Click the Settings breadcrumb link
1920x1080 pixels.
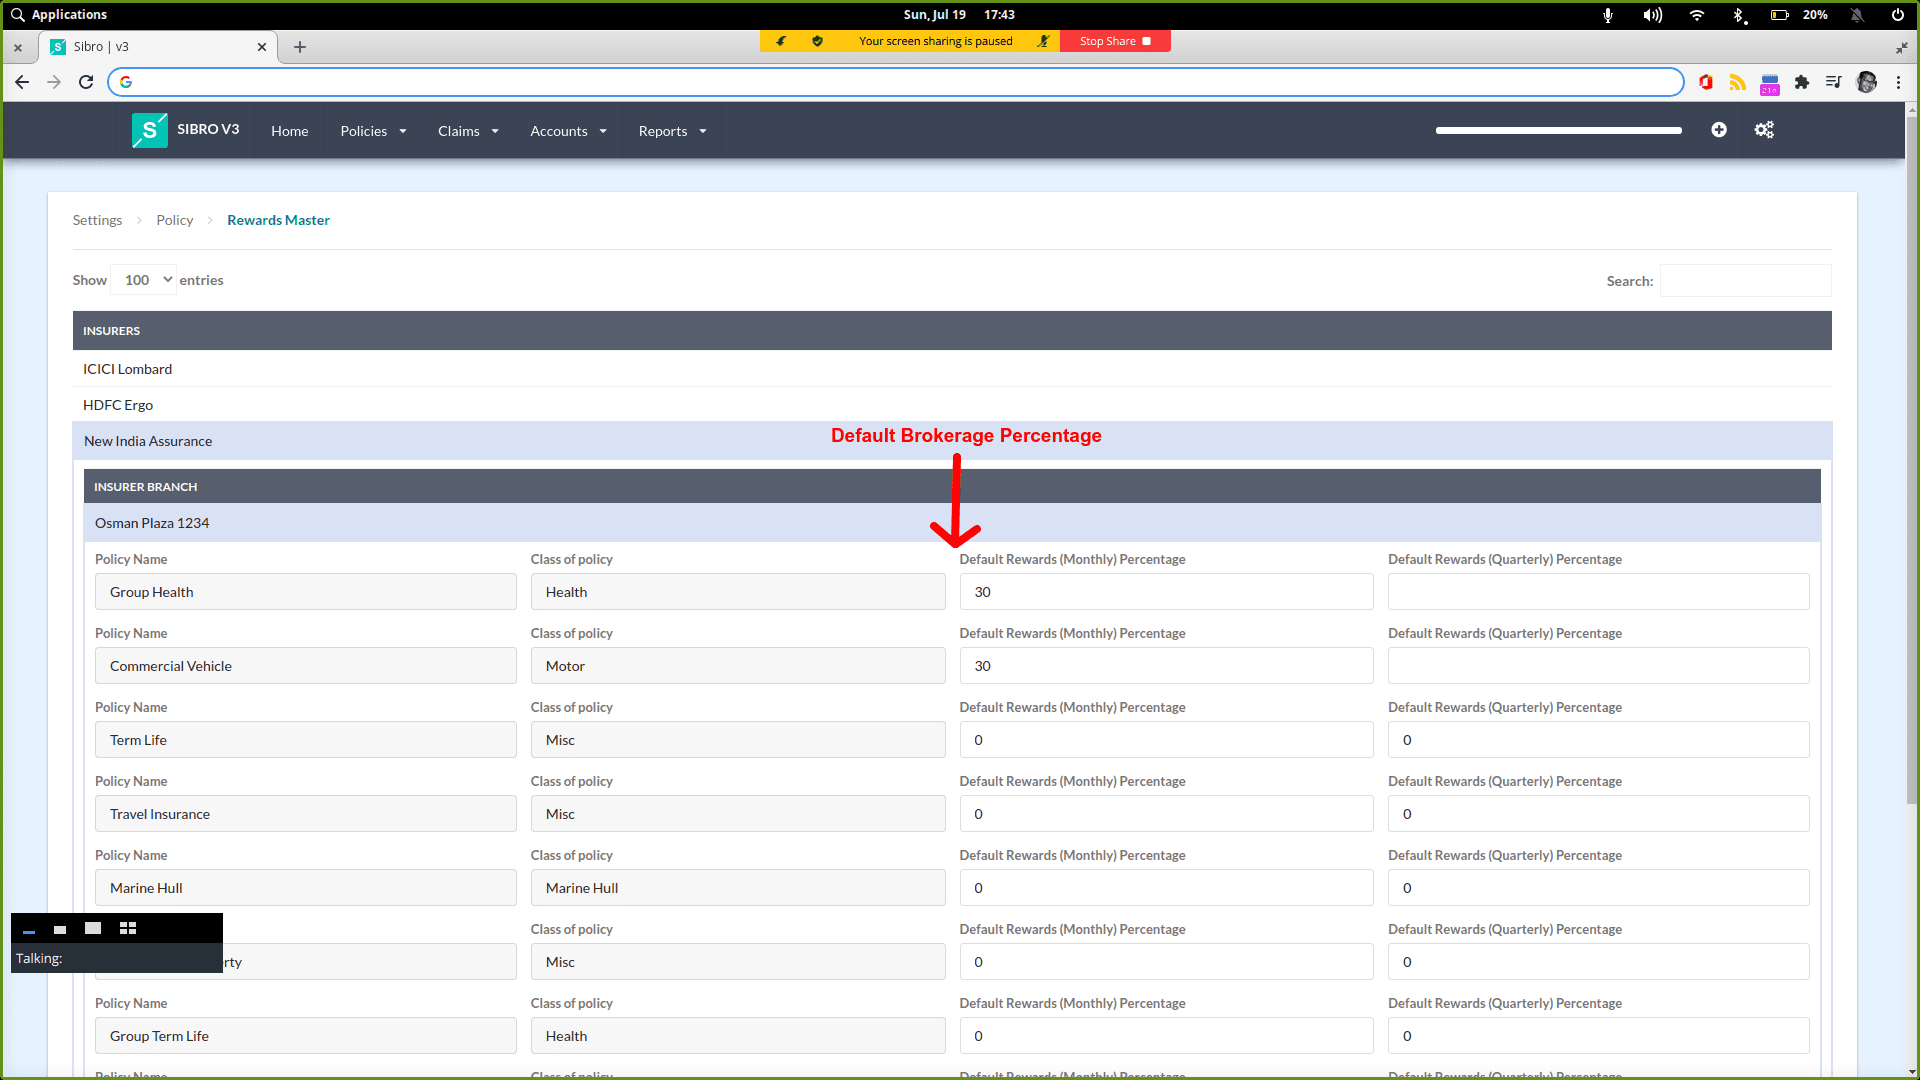[97, 220]
